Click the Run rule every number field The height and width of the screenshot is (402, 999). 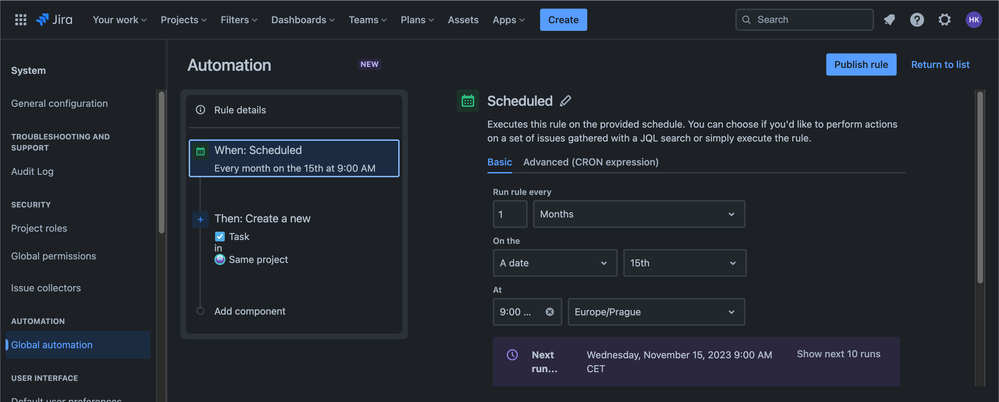pos(510,214)
